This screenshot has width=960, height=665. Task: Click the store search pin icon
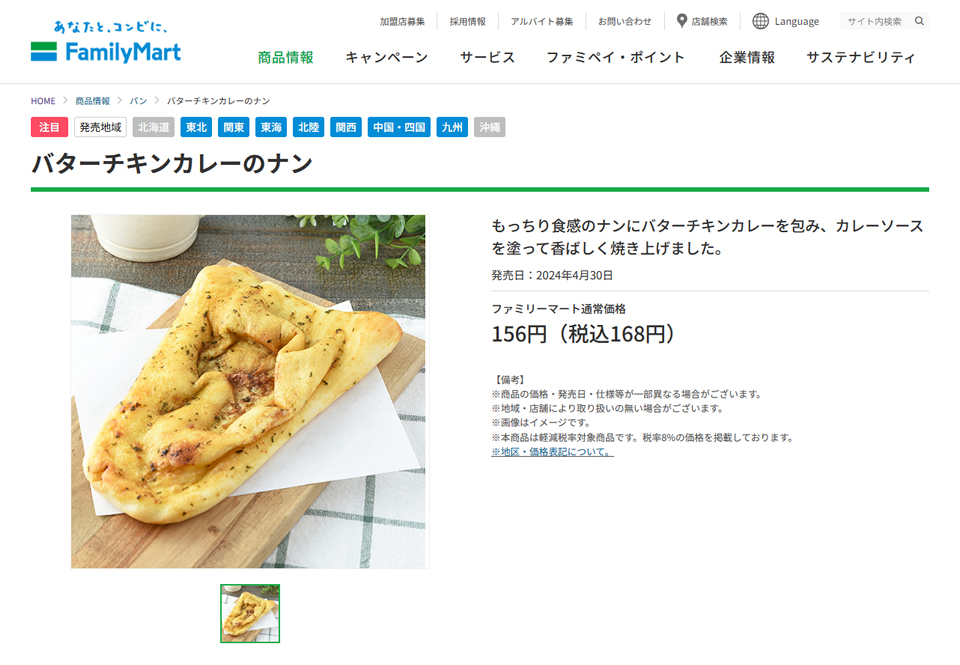pos(681,21)
